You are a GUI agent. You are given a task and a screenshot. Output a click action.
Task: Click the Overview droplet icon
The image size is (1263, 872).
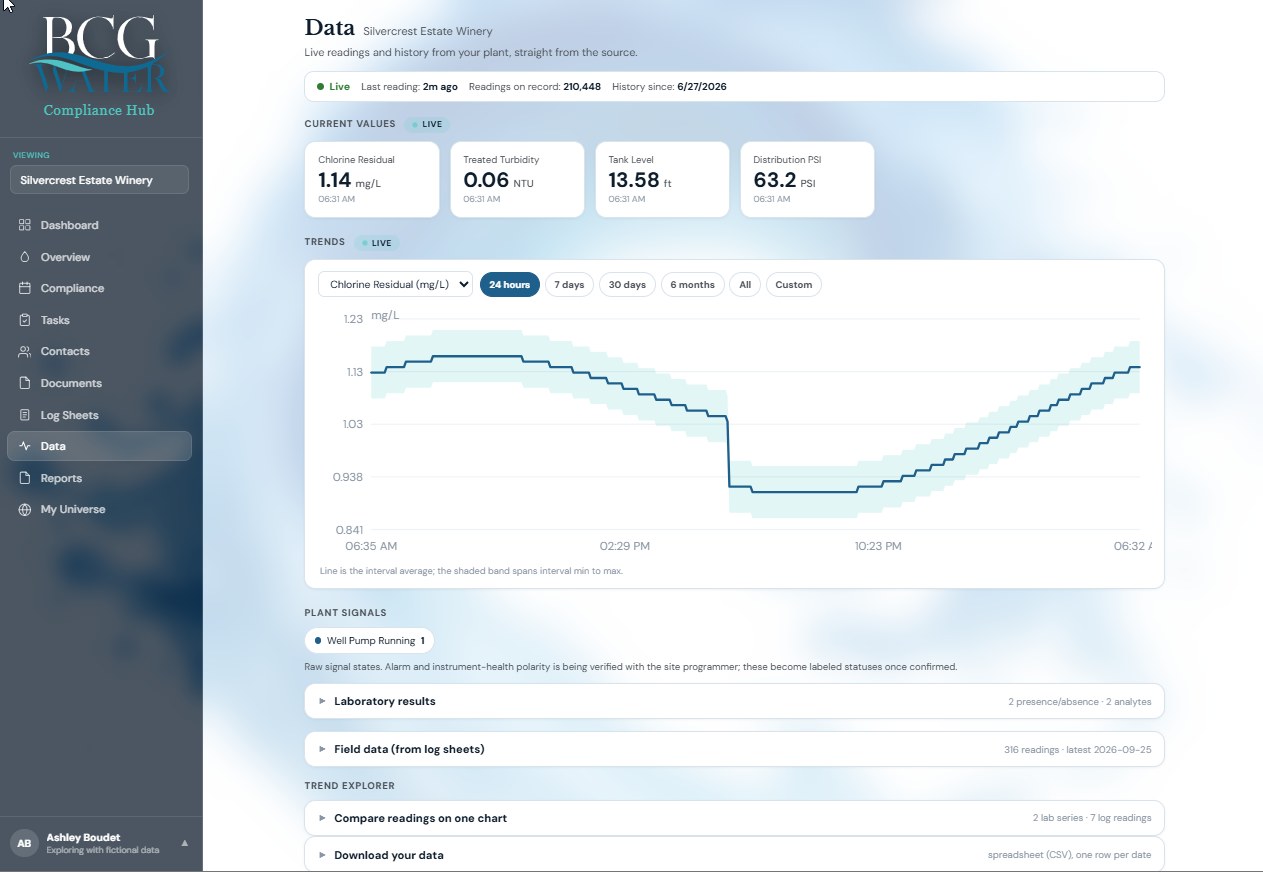tap(25, 257)
